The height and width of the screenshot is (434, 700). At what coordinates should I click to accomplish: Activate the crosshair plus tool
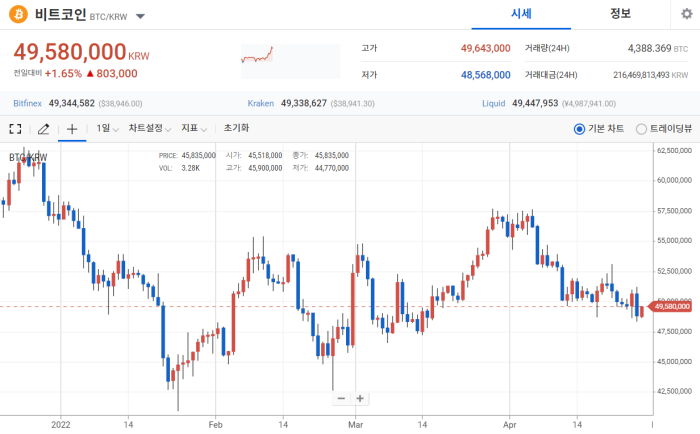pos(72,129)
